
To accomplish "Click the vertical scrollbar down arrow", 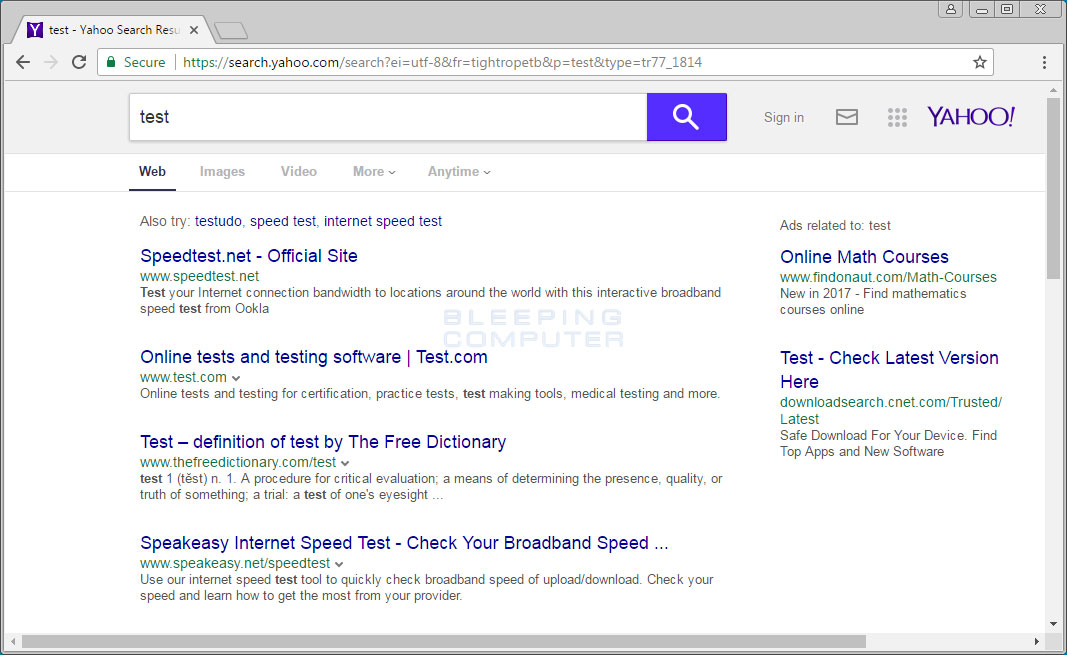I will (x=1053, y=623).
